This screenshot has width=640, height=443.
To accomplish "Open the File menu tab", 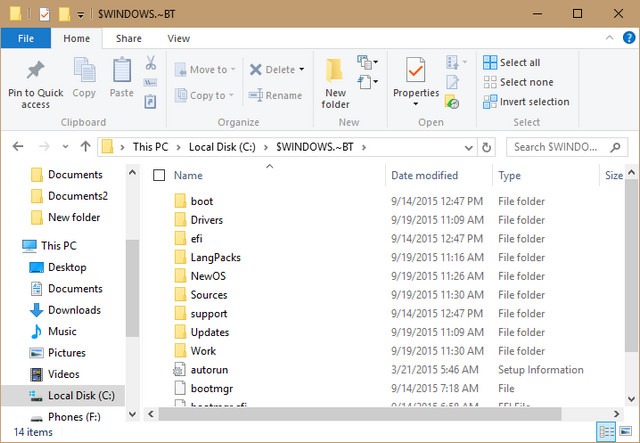I will [26, 38].
